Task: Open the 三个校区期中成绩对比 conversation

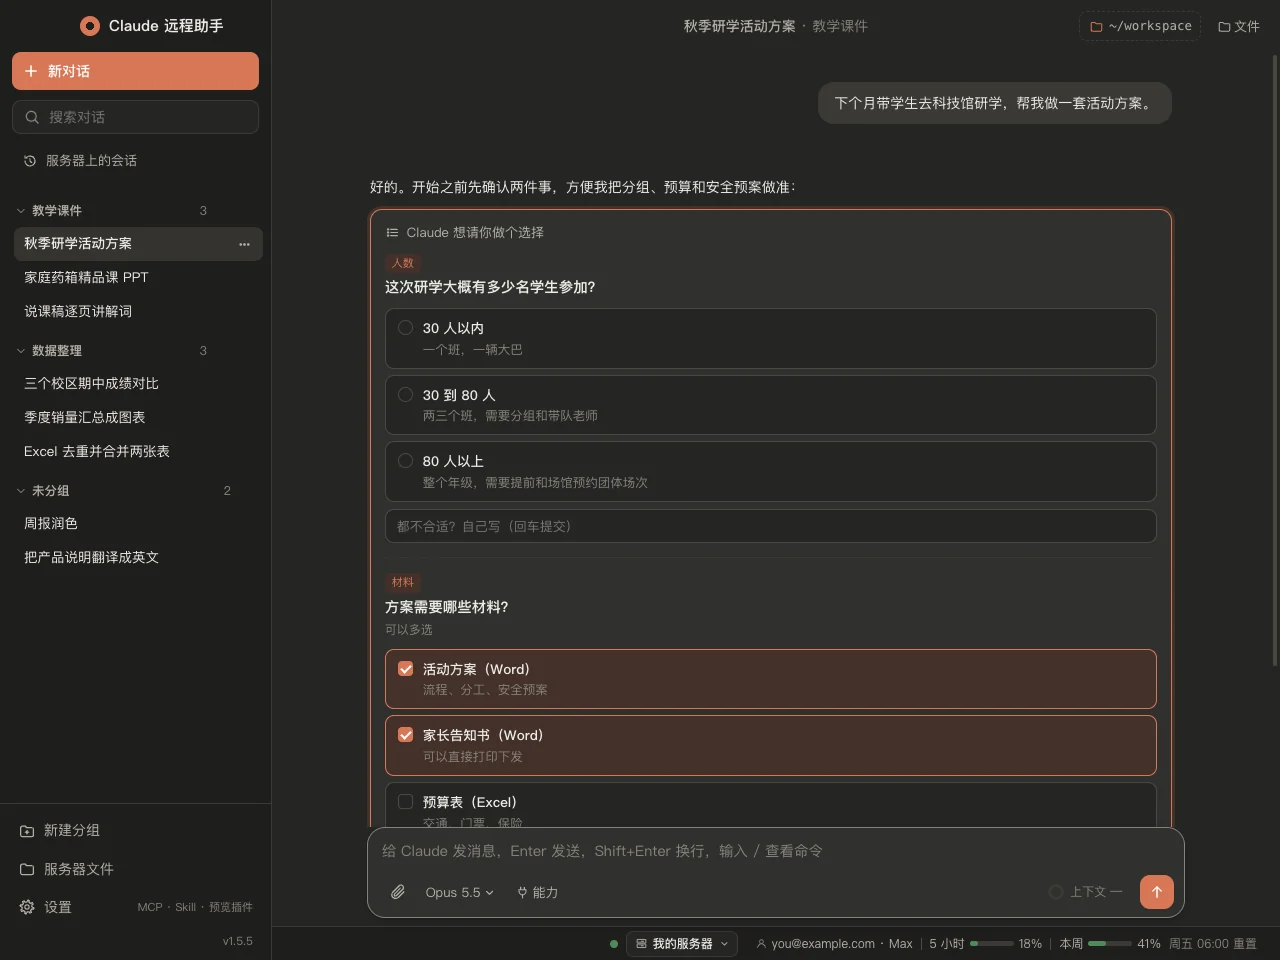Action: point(138,384)
